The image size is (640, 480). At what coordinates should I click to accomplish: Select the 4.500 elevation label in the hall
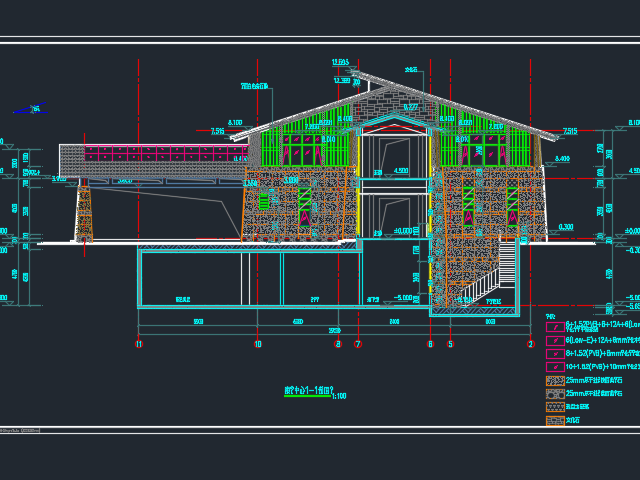click(x=401, y=171)
